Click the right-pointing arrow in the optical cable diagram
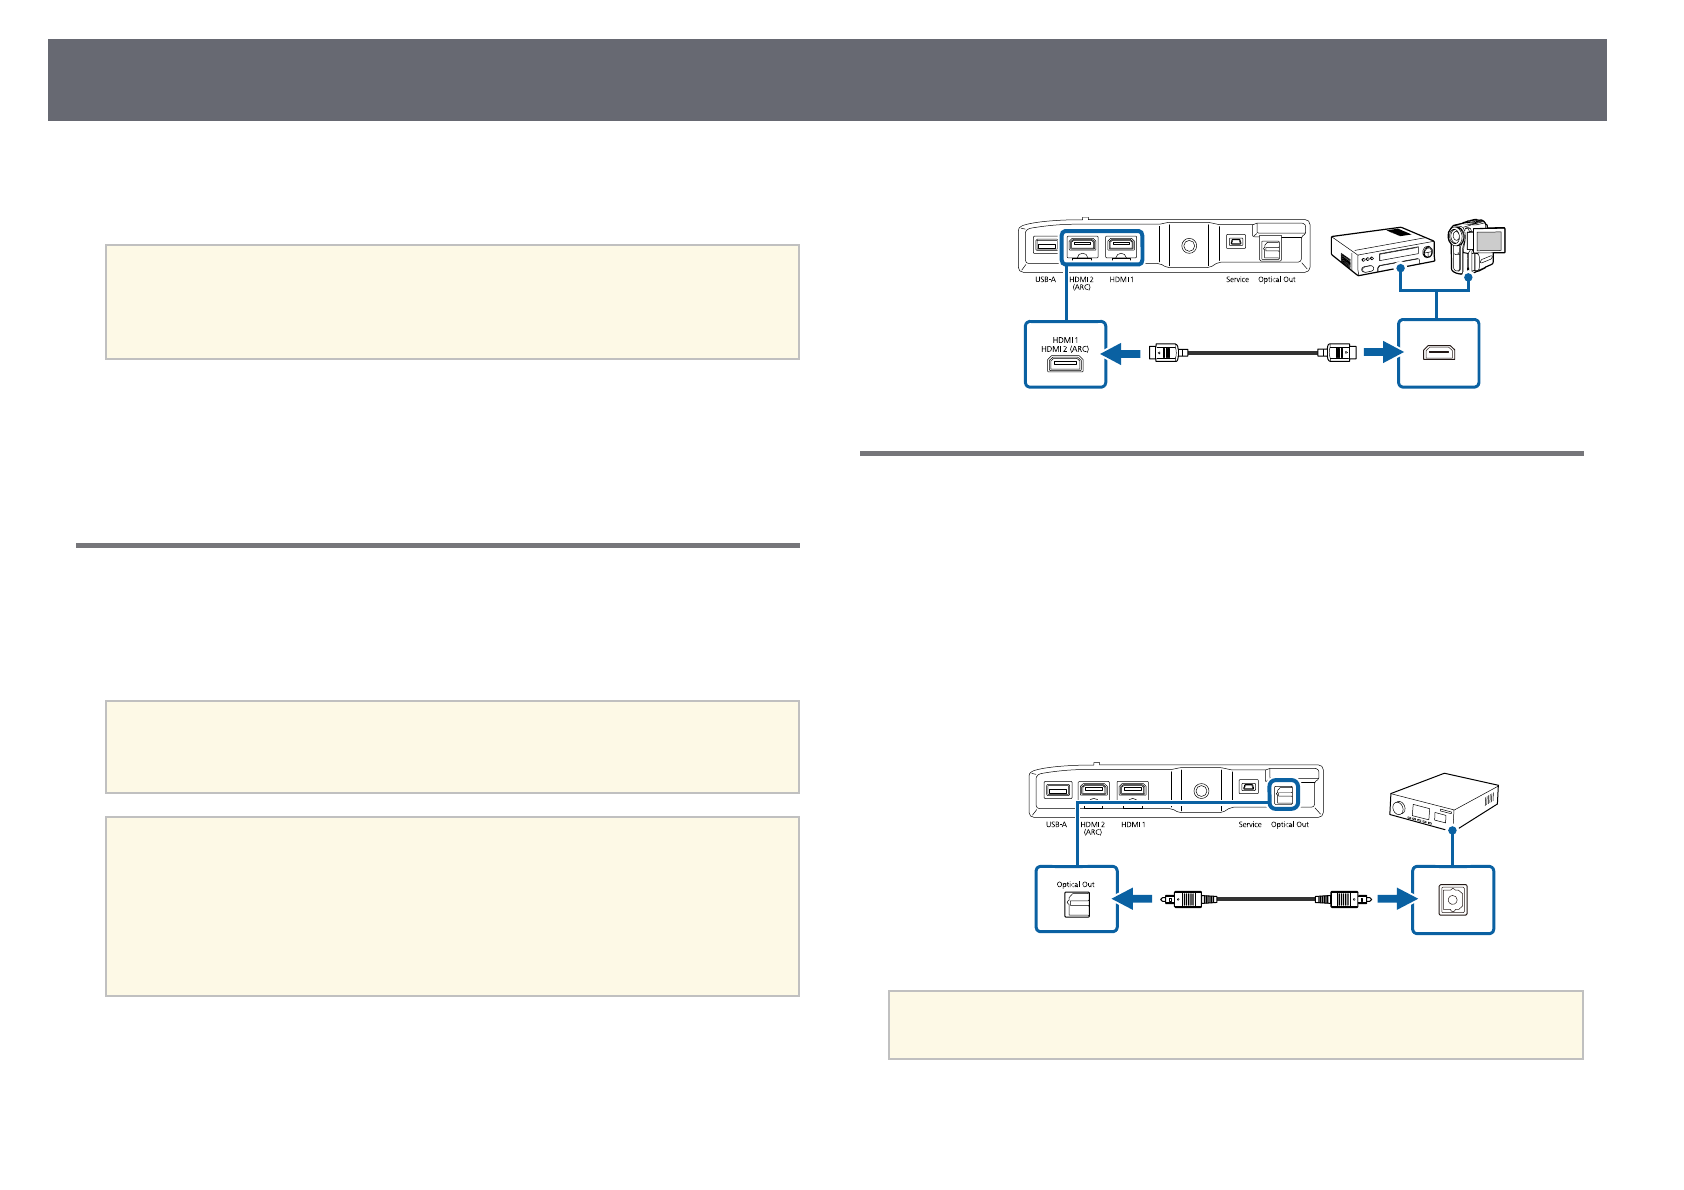This screenshot has width=1684, height=1190. (1393, 899)
